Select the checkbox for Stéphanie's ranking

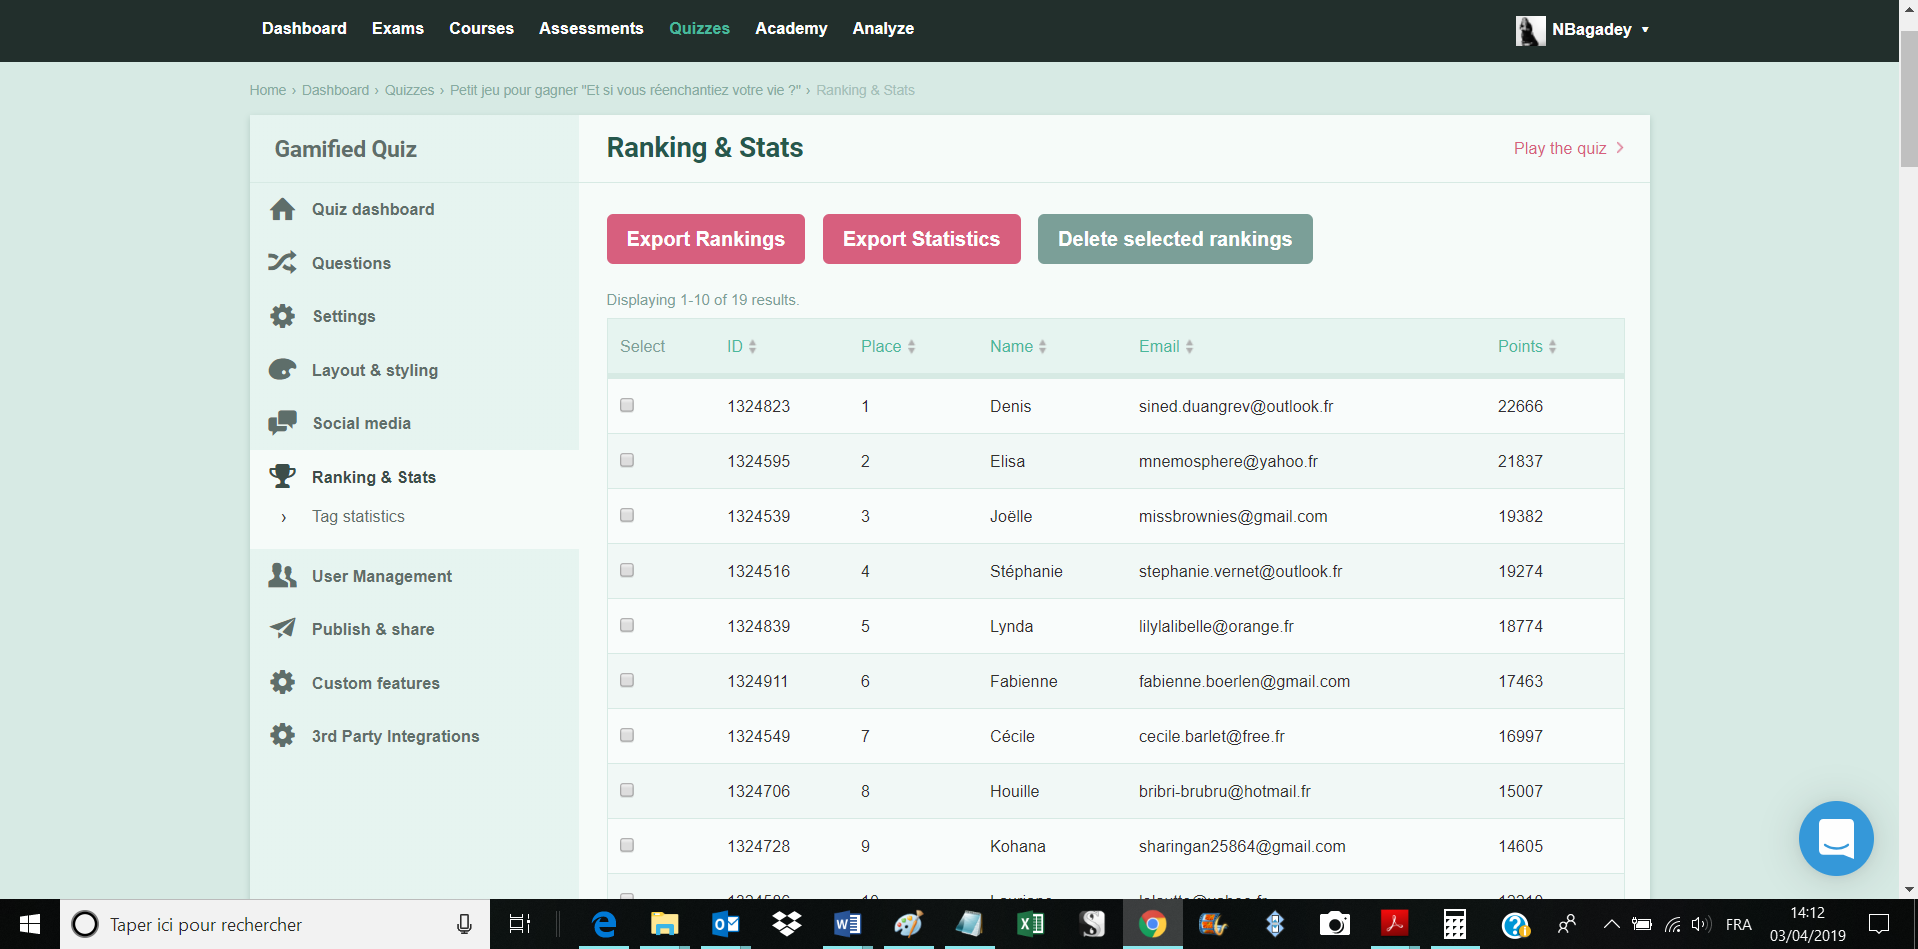coord(627,570)
